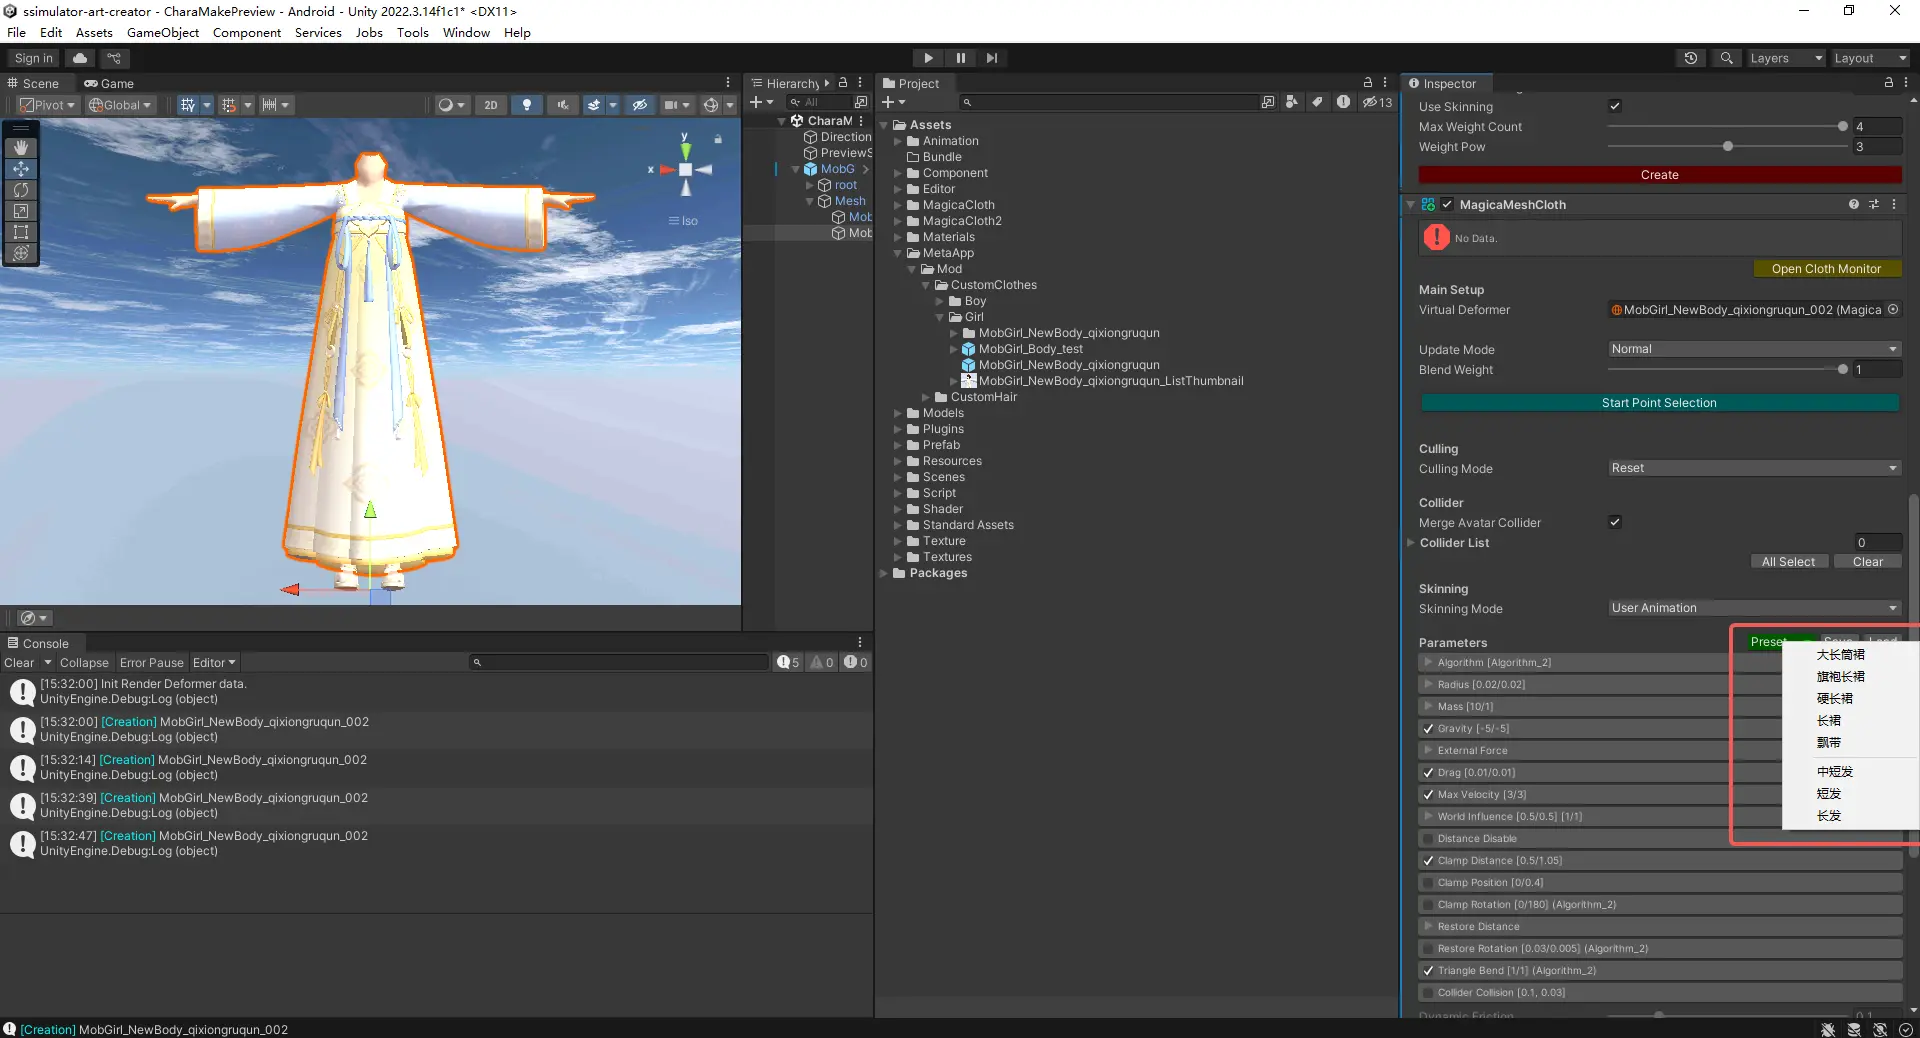Select the Rect tool
The width and height of the screenshot is (1920, 1038).
point(21,231)
